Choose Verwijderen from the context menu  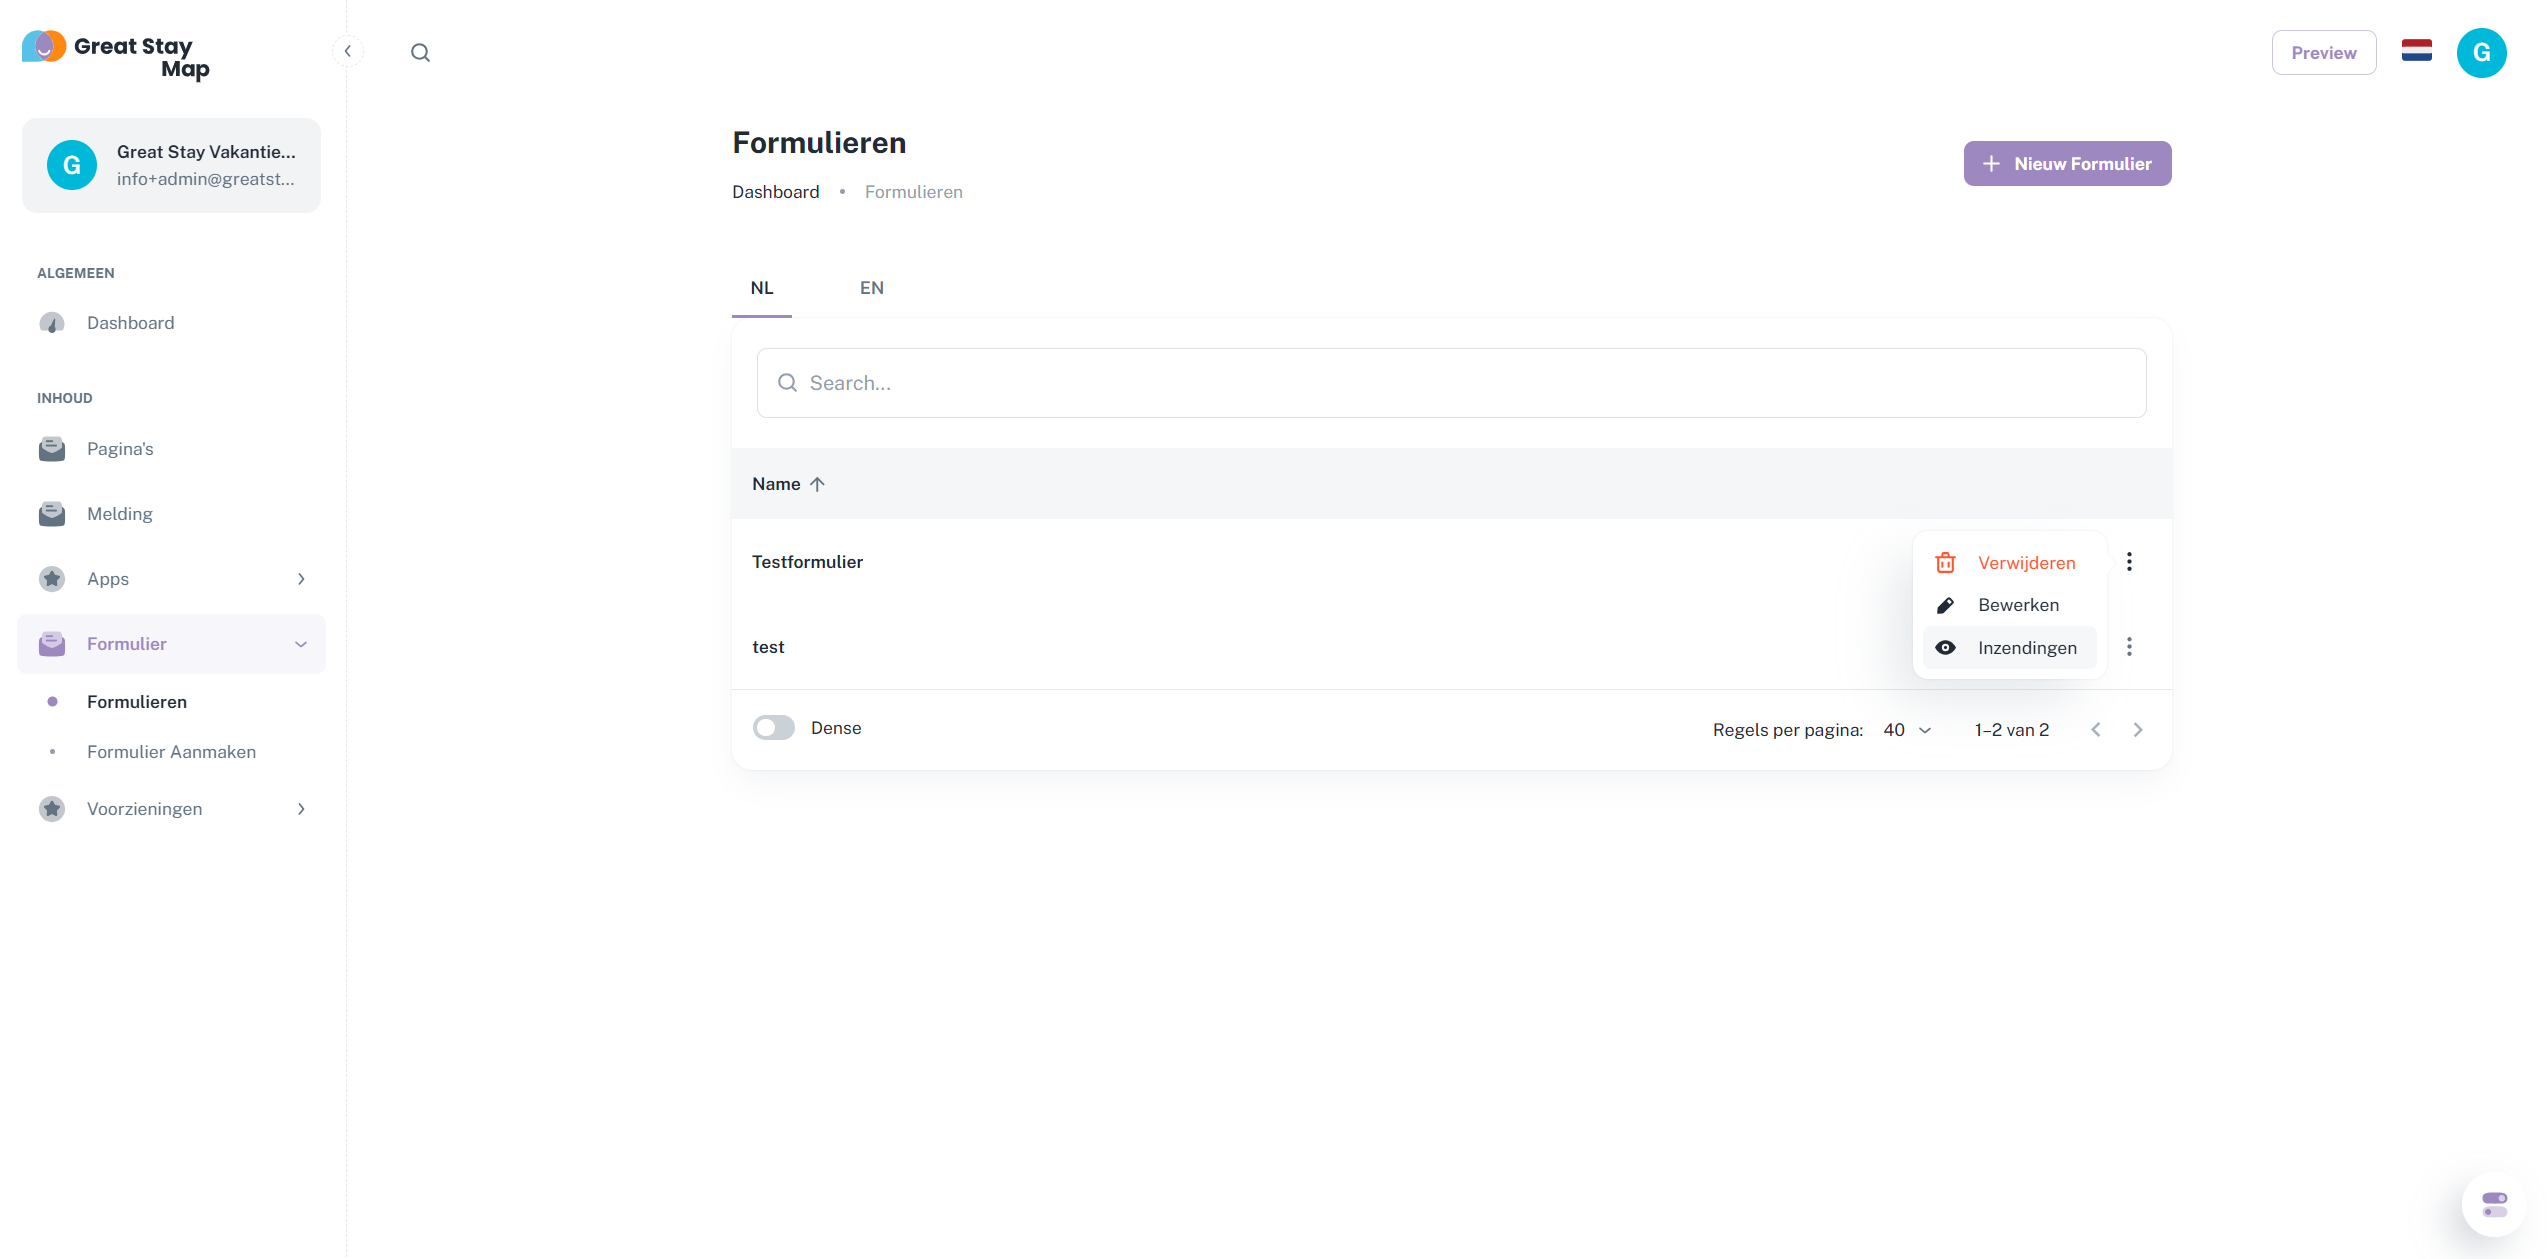coord(2025,563)
